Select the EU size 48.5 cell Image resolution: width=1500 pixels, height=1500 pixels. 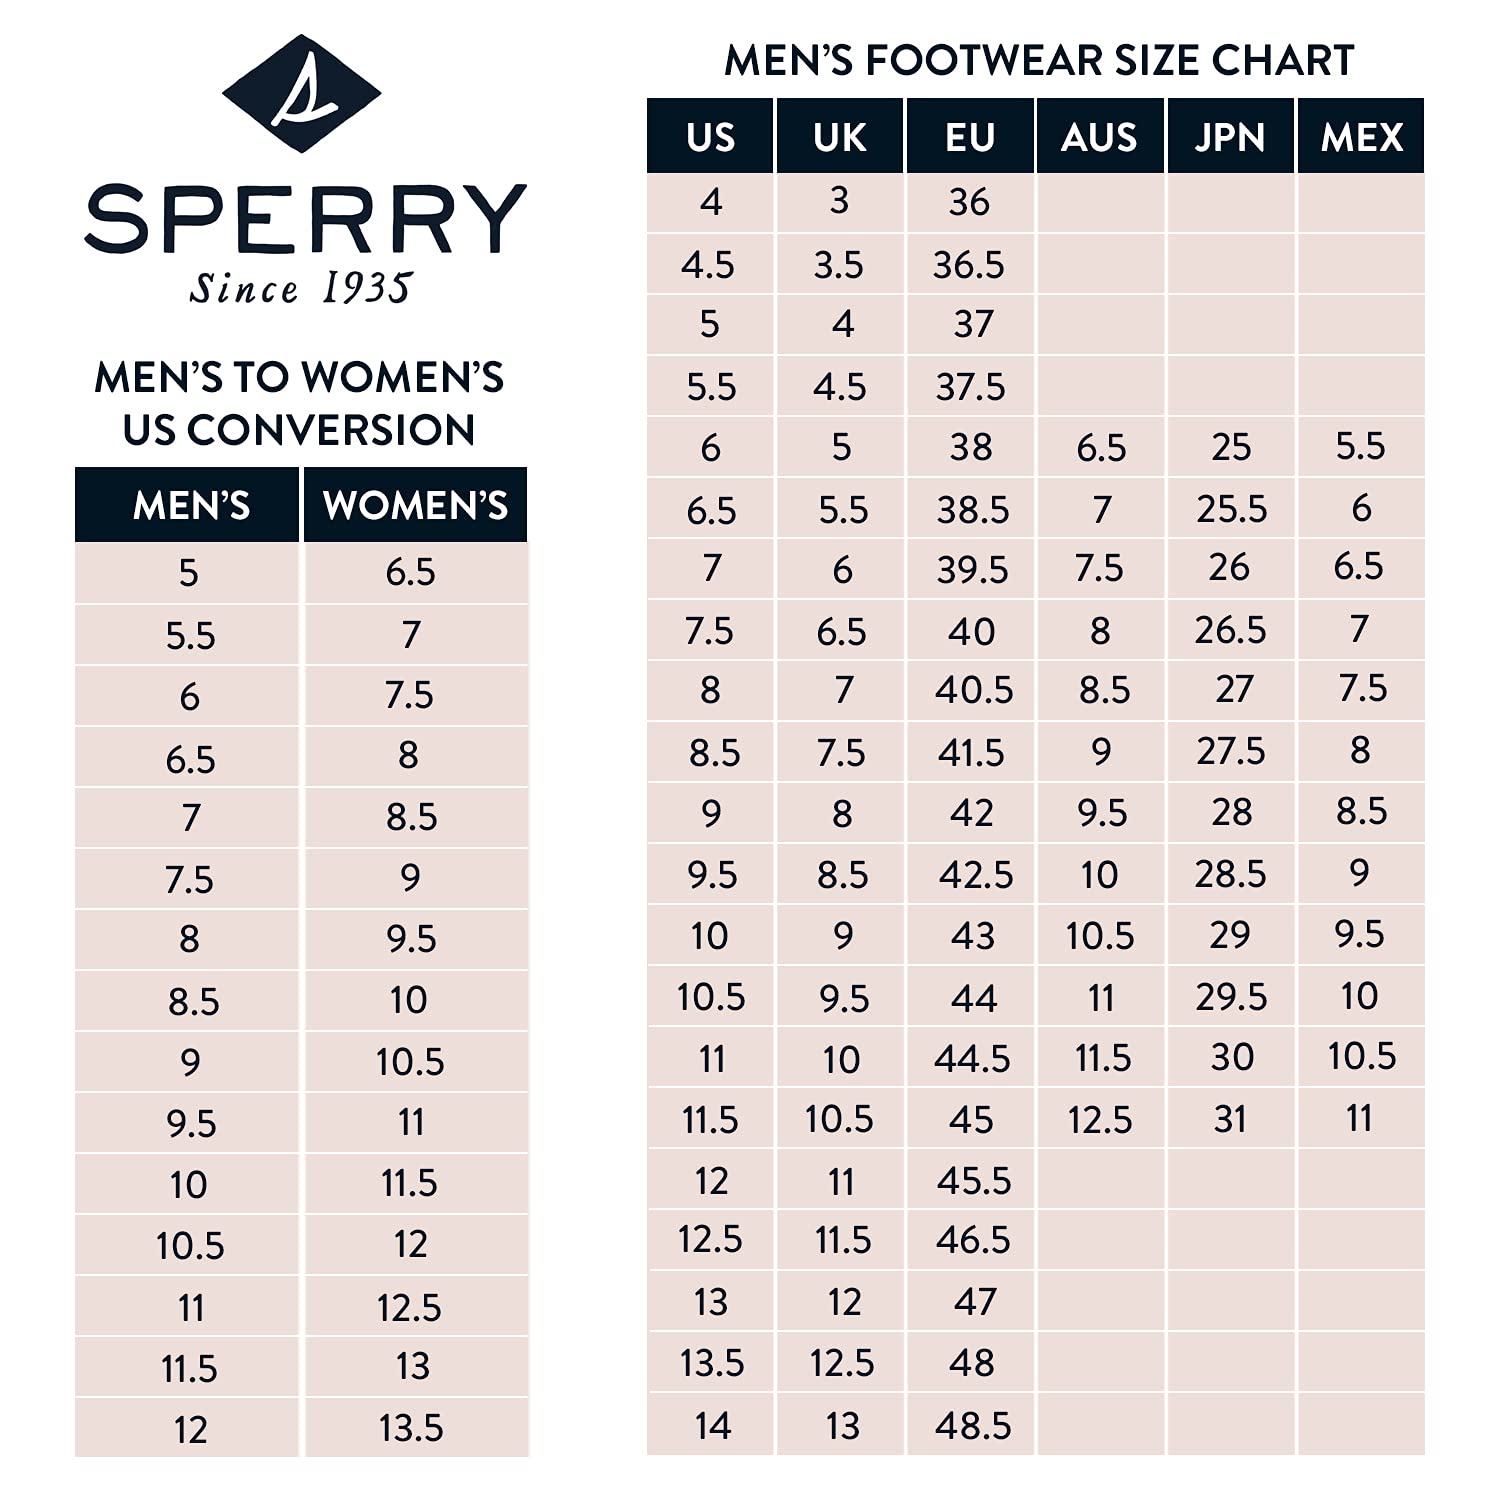[x=973, y=1425]
